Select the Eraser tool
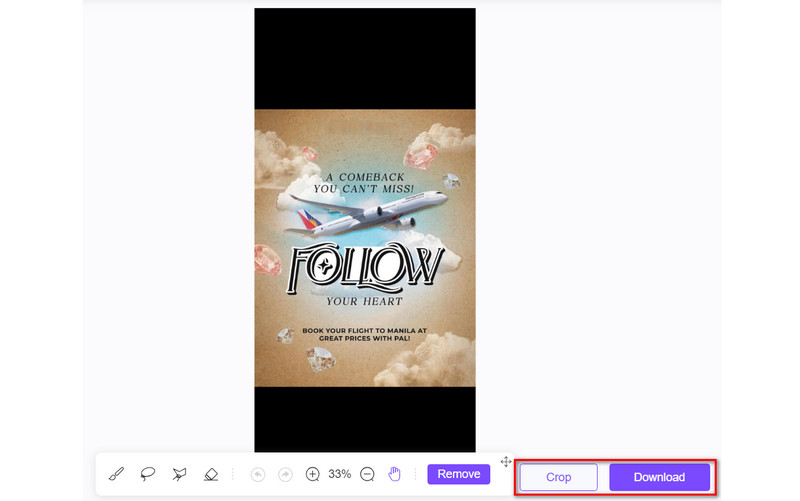The width and height of the screenshot is (800, 501). (211, 474)
